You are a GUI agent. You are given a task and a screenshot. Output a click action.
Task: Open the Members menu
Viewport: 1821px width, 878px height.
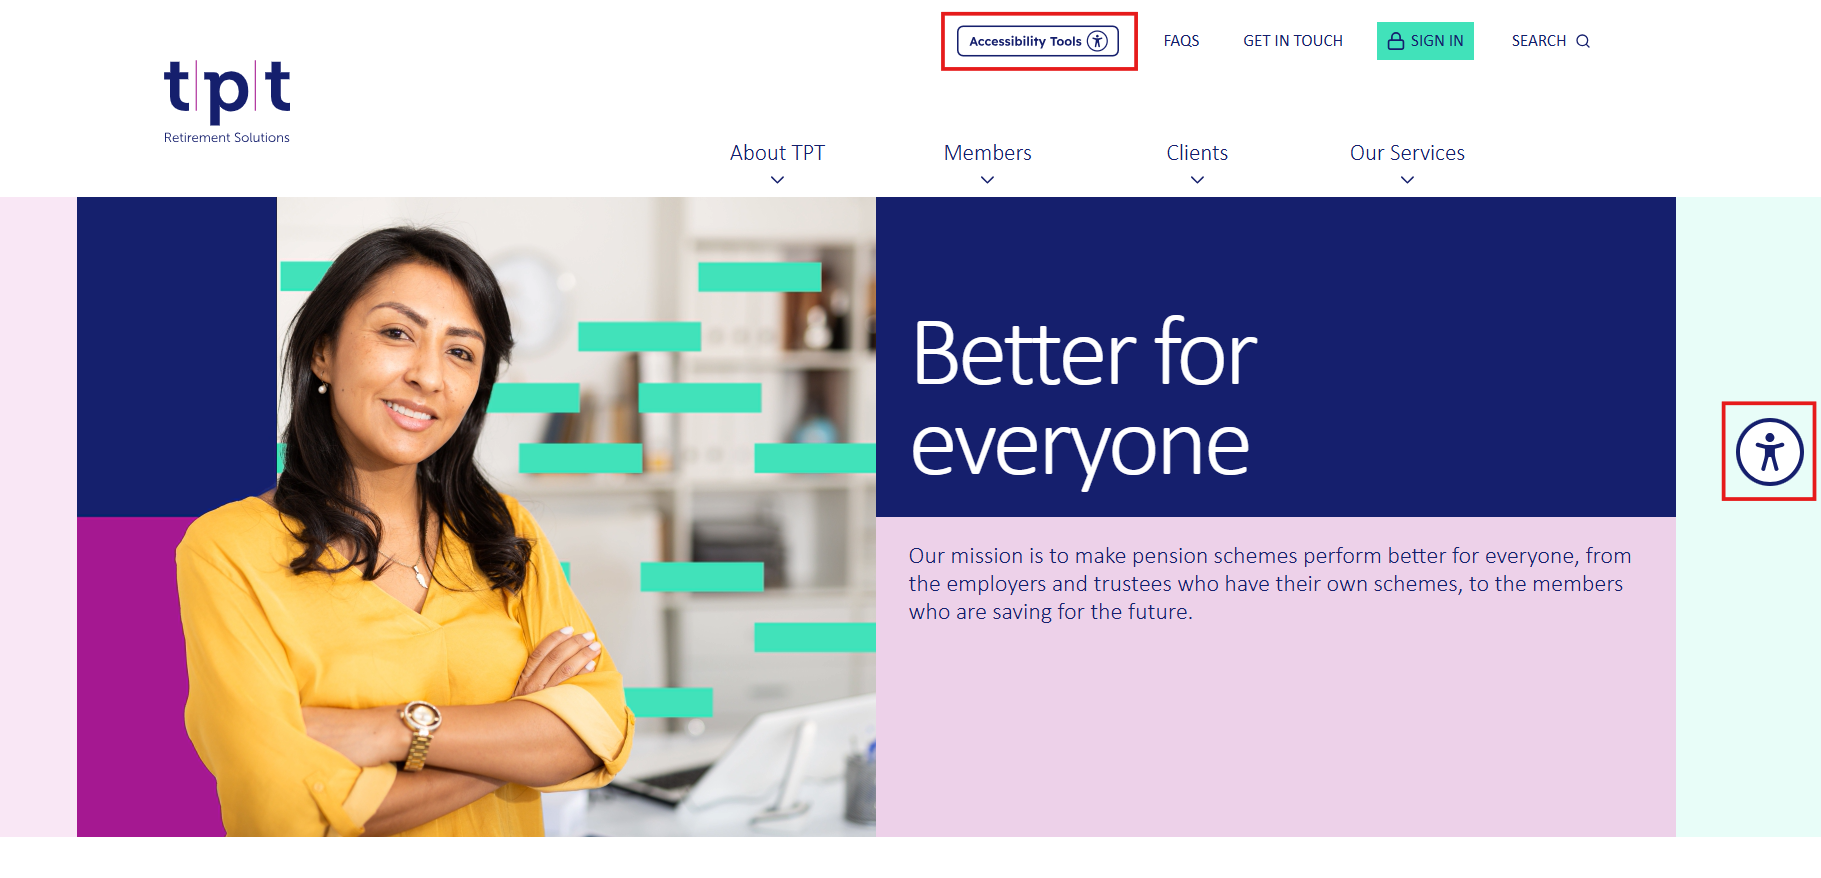(987, 153)
